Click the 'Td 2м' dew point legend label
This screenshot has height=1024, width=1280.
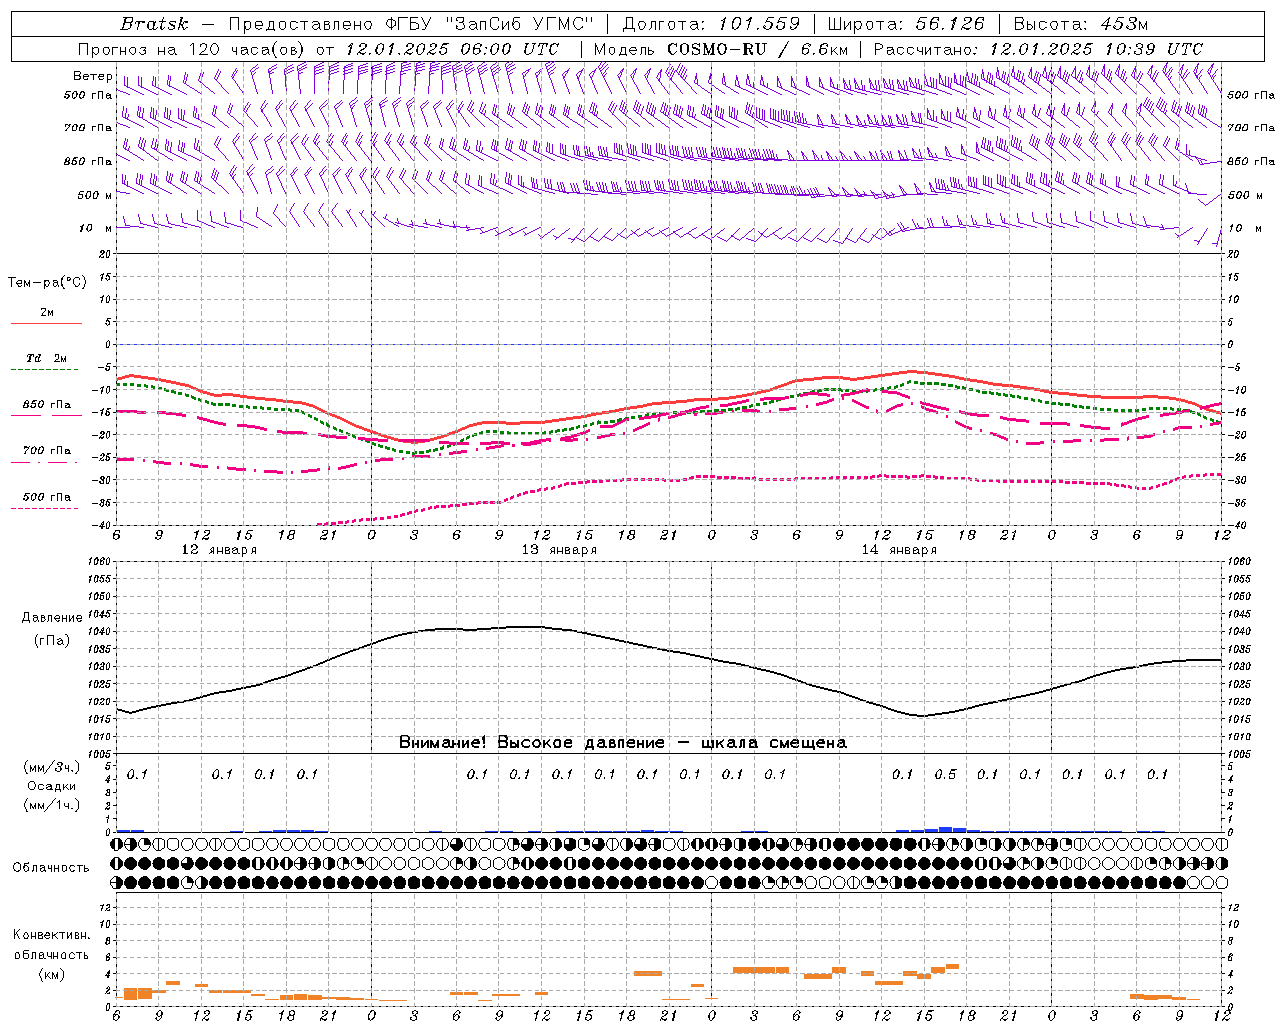[46, 358]
